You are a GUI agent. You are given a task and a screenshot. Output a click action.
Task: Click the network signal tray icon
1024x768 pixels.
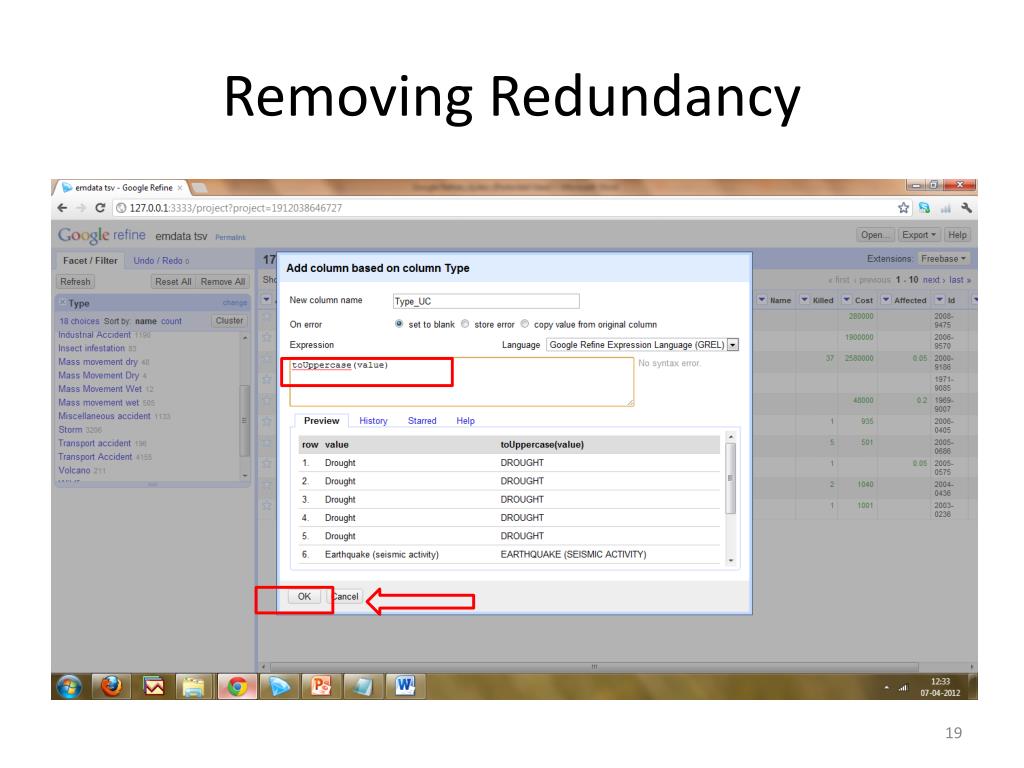[903, 688]
